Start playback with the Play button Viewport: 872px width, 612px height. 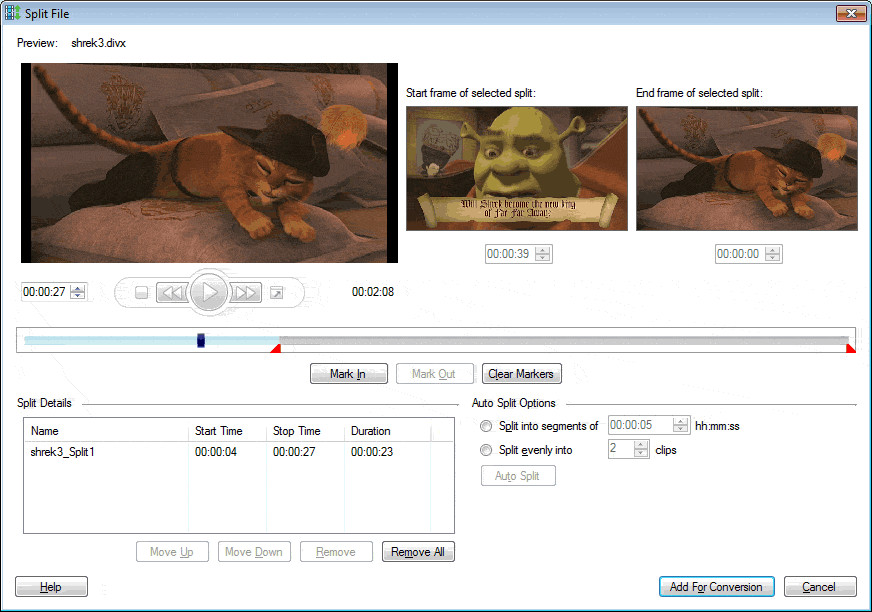tap(209, 292)
